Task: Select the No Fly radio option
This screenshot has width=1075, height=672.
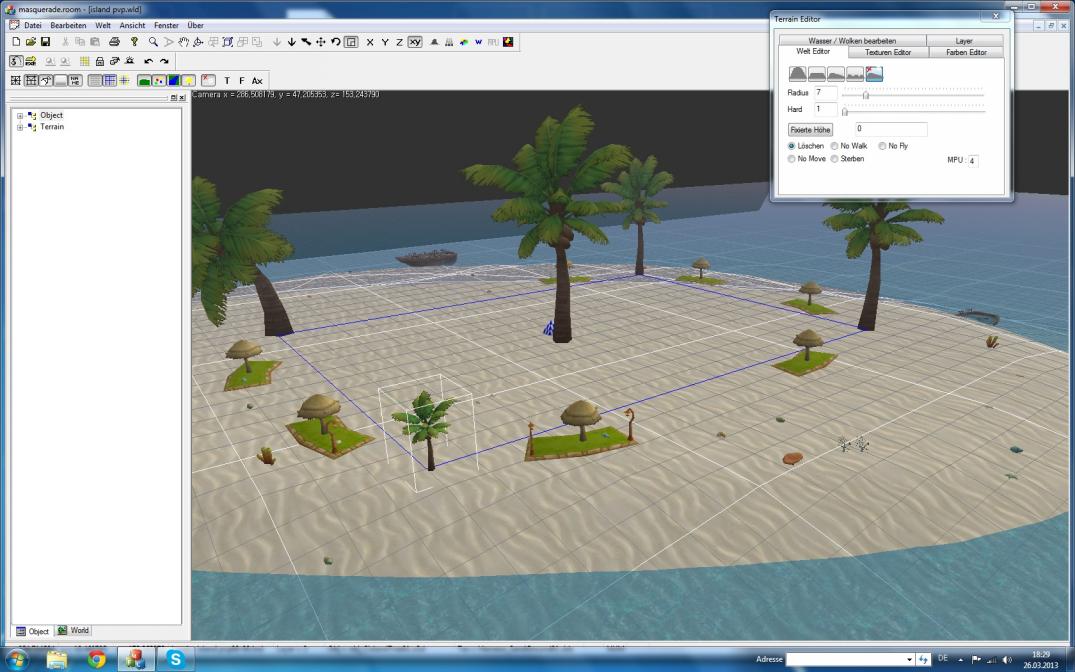Action: [x=882, y=146]
